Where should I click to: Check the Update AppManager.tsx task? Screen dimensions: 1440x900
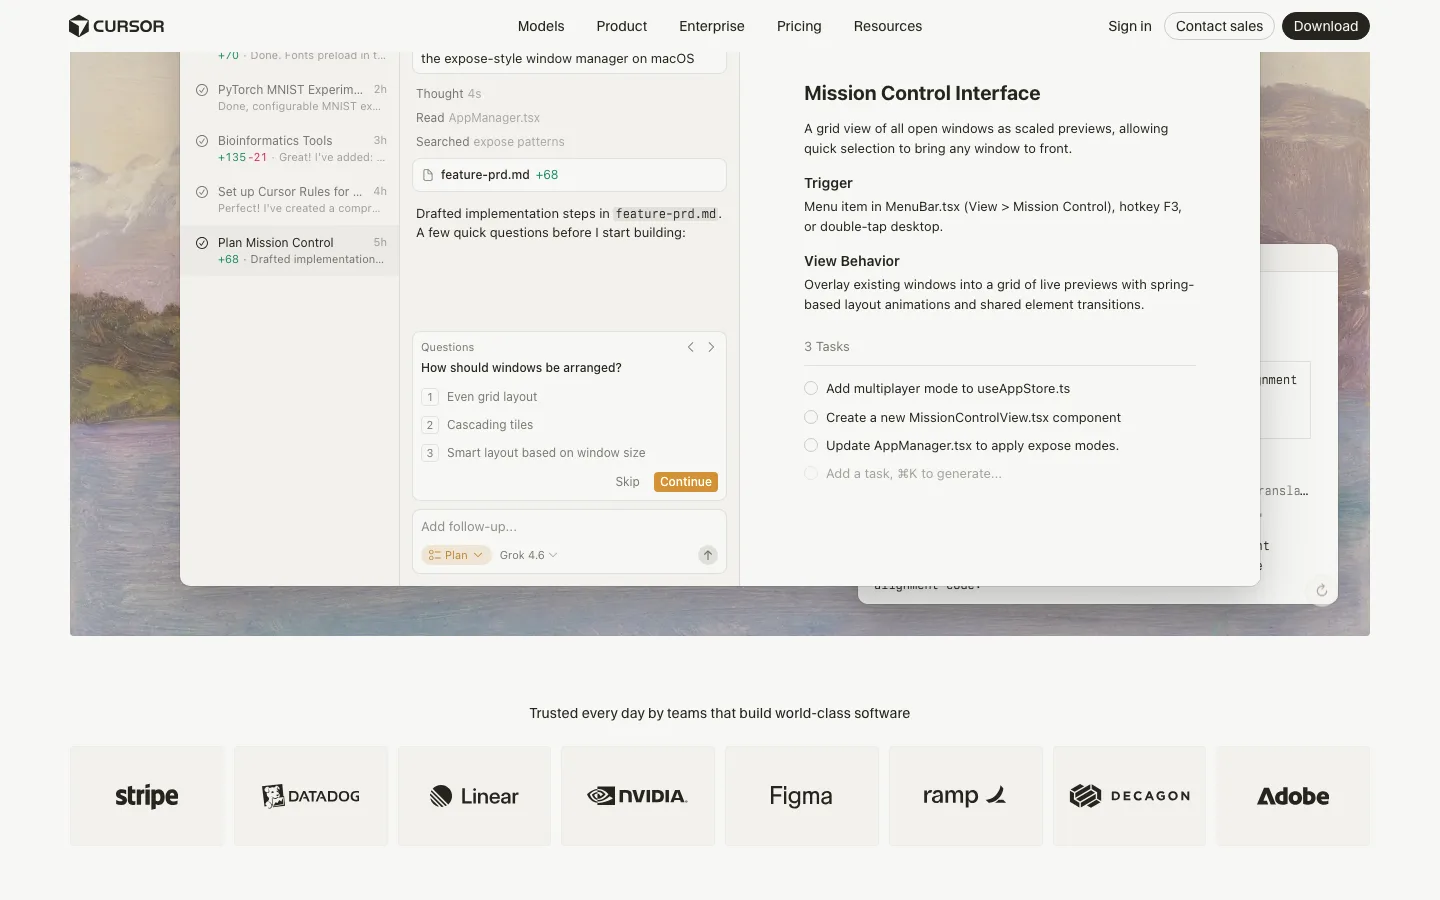point(811,445)
